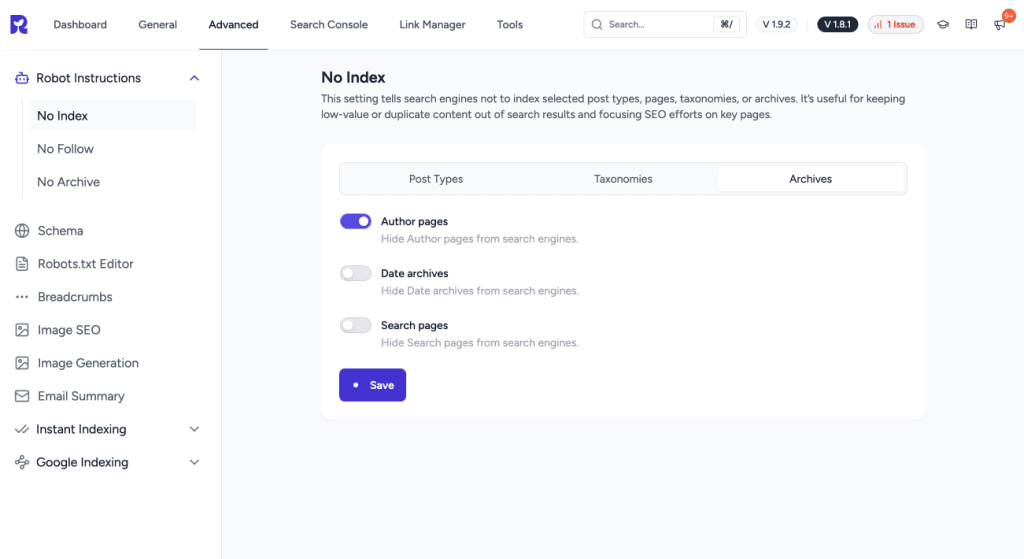Collapse the Robot Instructions section
This screenshot has width=1024, height=559.
coord(194,78)
